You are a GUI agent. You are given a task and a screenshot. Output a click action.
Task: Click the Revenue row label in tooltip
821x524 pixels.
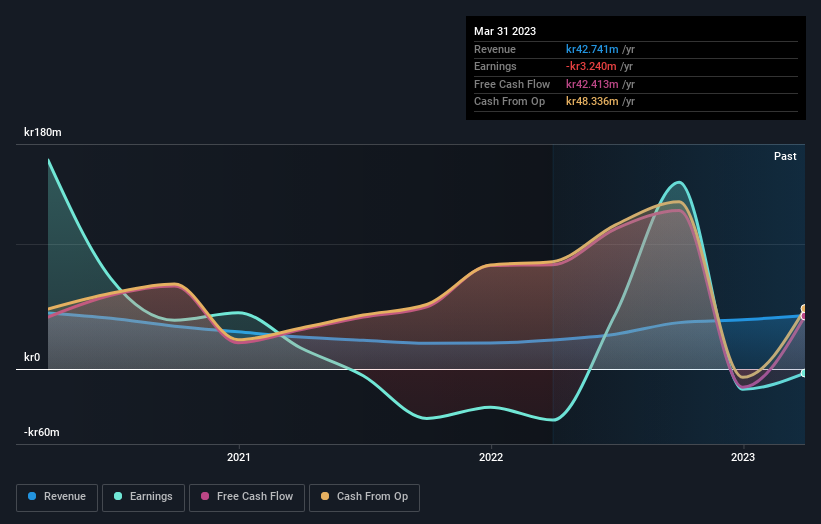(x=495, y=49)
